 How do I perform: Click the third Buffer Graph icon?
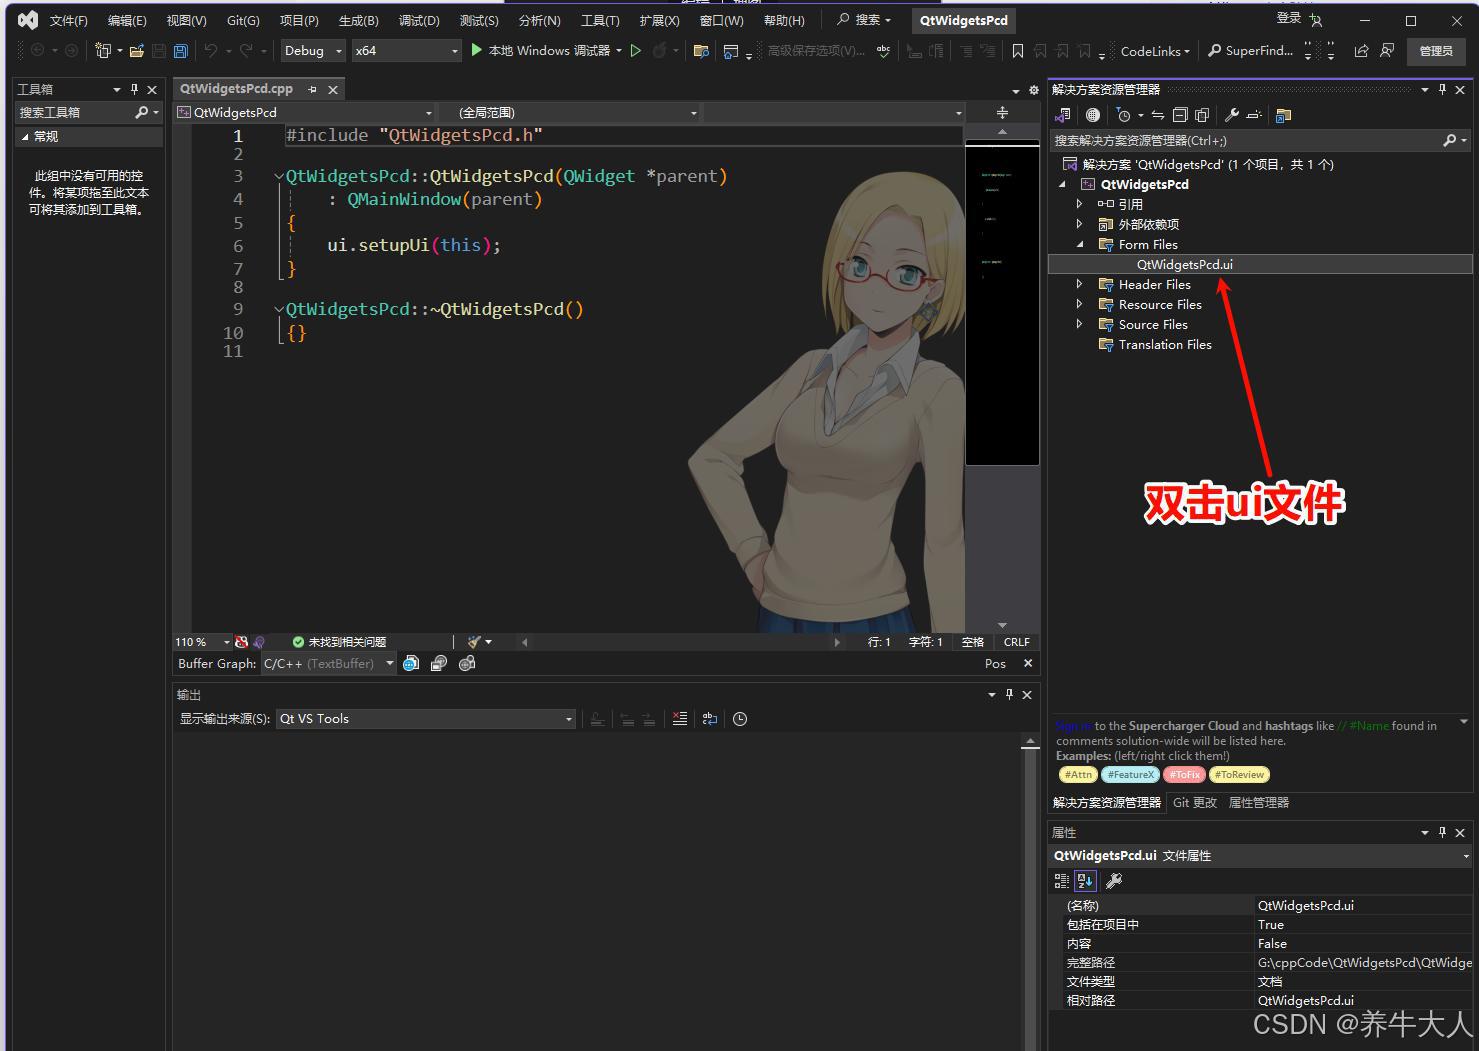click(467, 663)
